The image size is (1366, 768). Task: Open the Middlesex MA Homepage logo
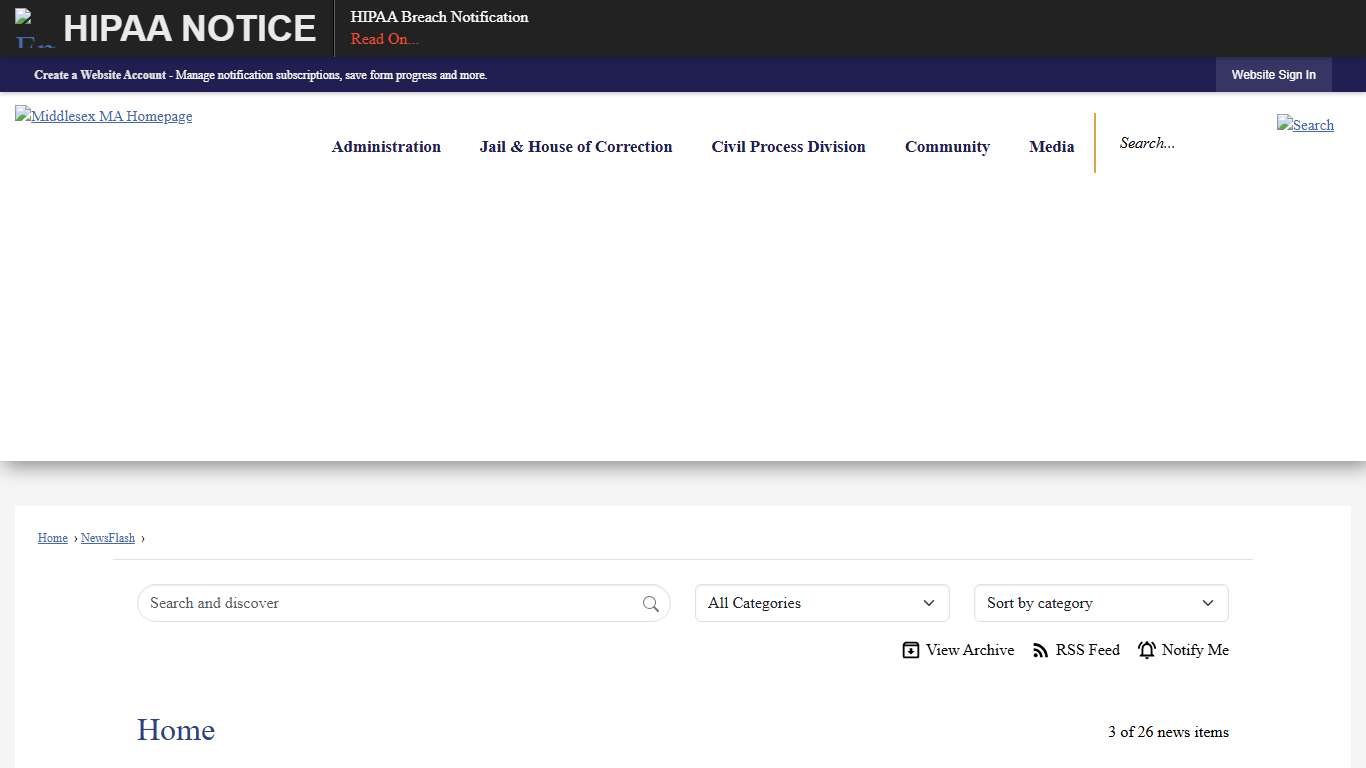[x=104, y=117]
